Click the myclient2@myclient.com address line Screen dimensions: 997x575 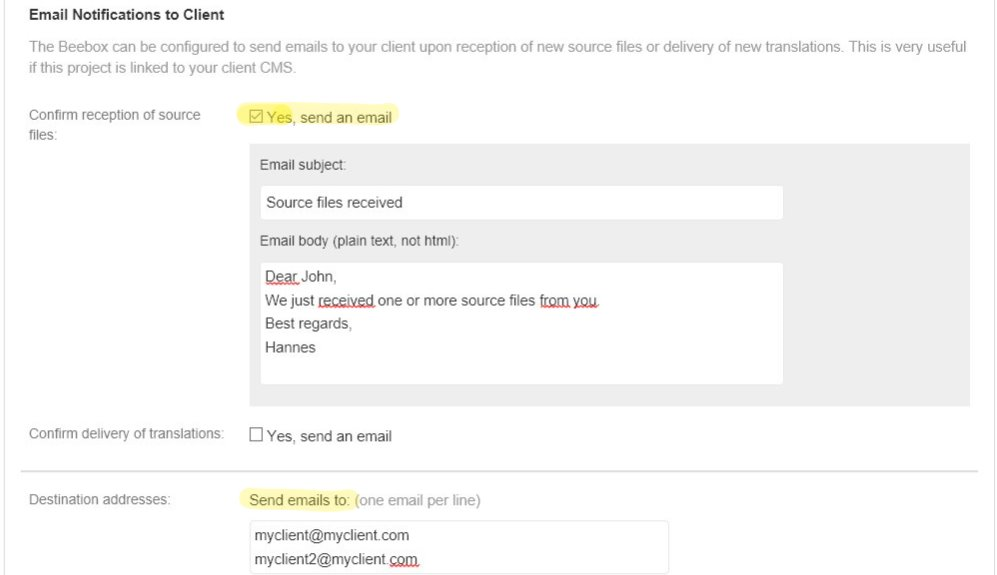[335, 558]
